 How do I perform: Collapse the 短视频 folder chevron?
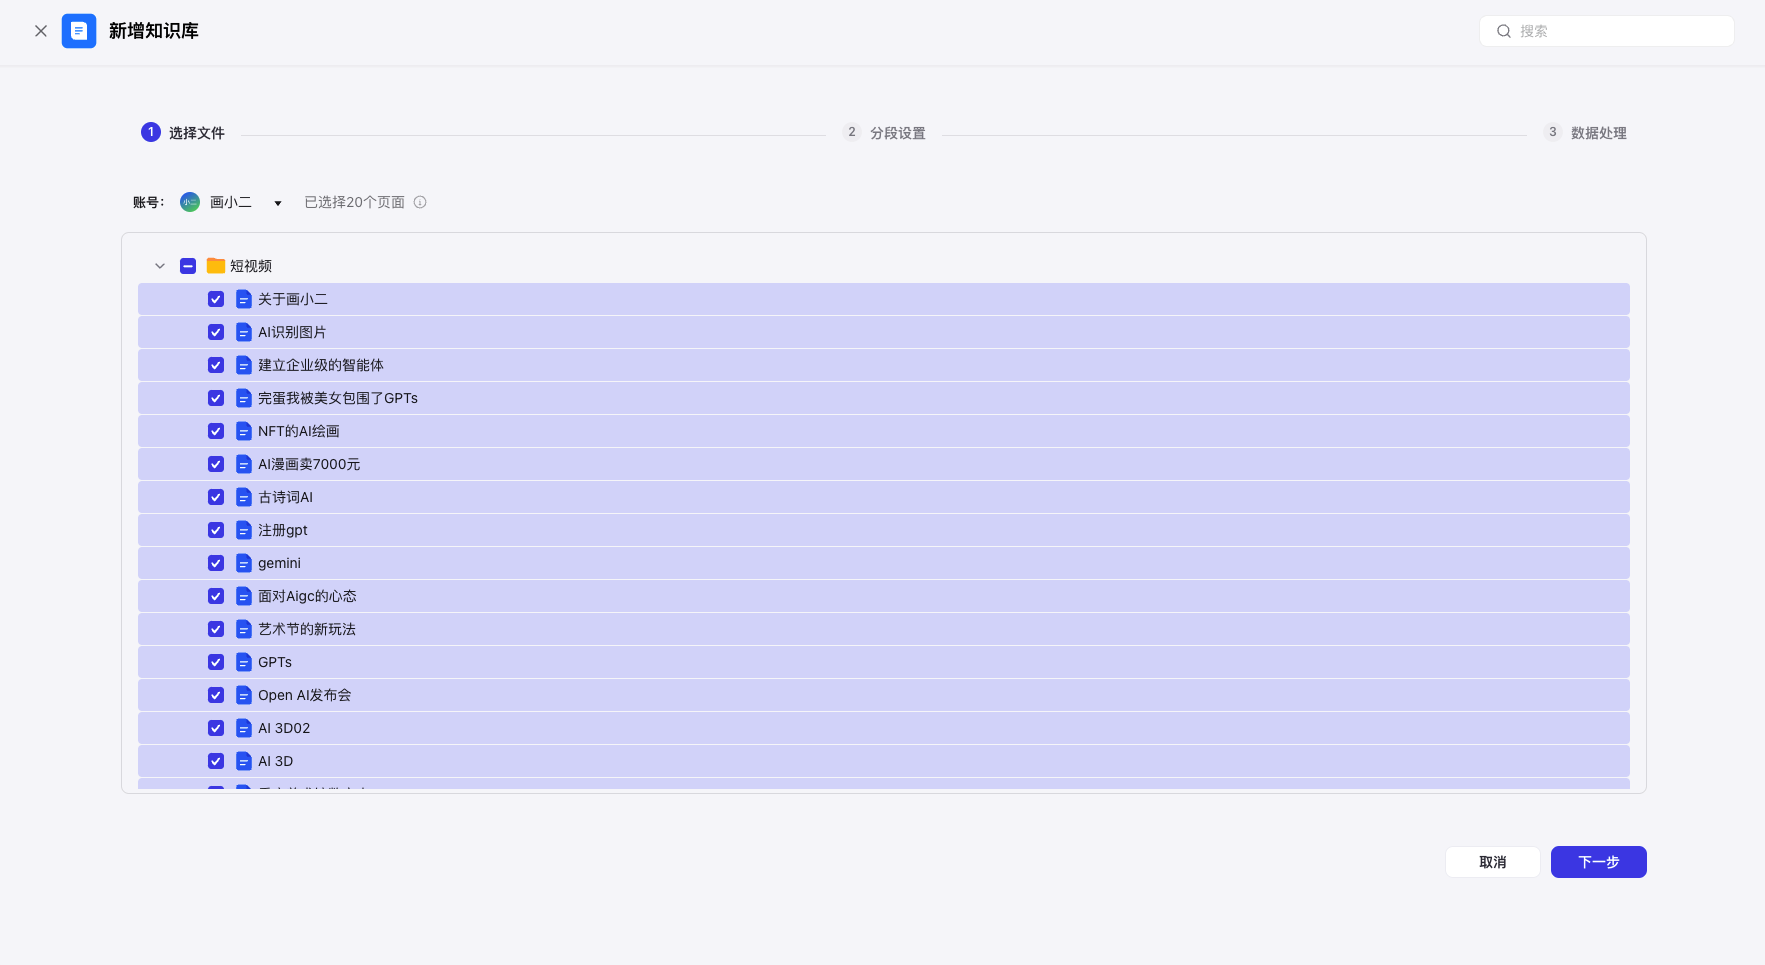tap(160, 266)
